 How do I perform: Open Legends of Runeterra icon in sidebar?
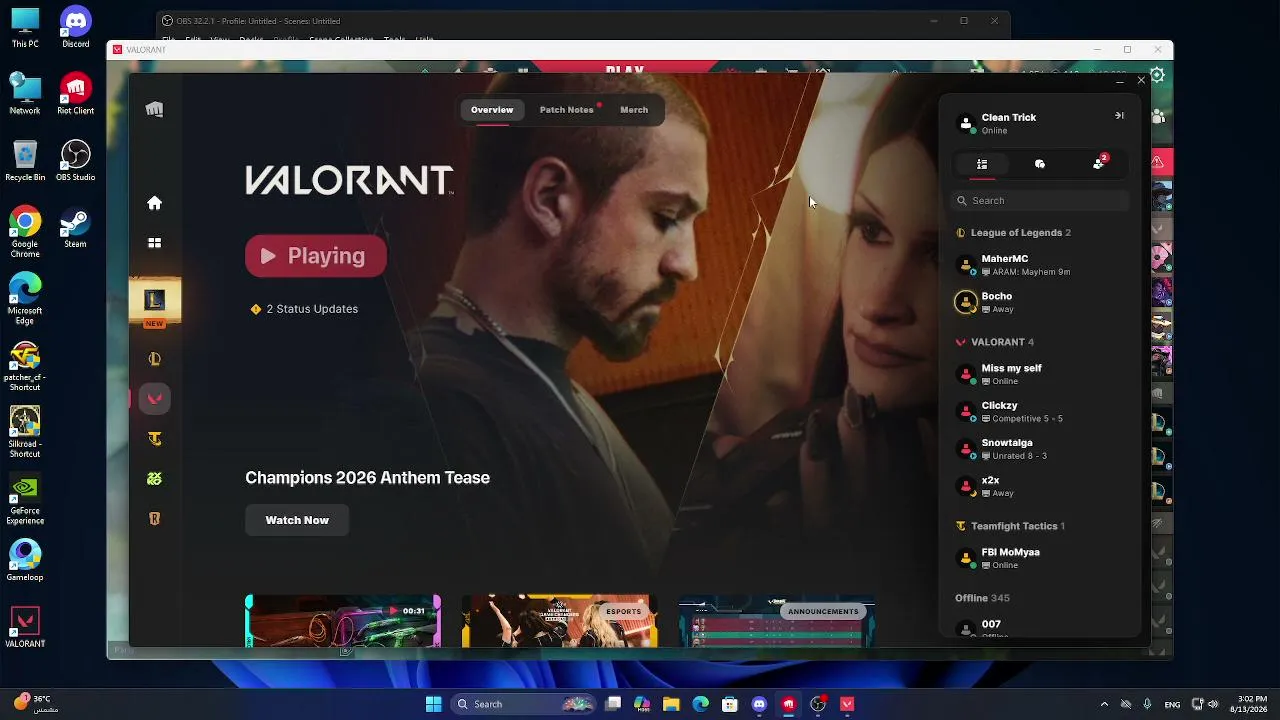point(154,519)
